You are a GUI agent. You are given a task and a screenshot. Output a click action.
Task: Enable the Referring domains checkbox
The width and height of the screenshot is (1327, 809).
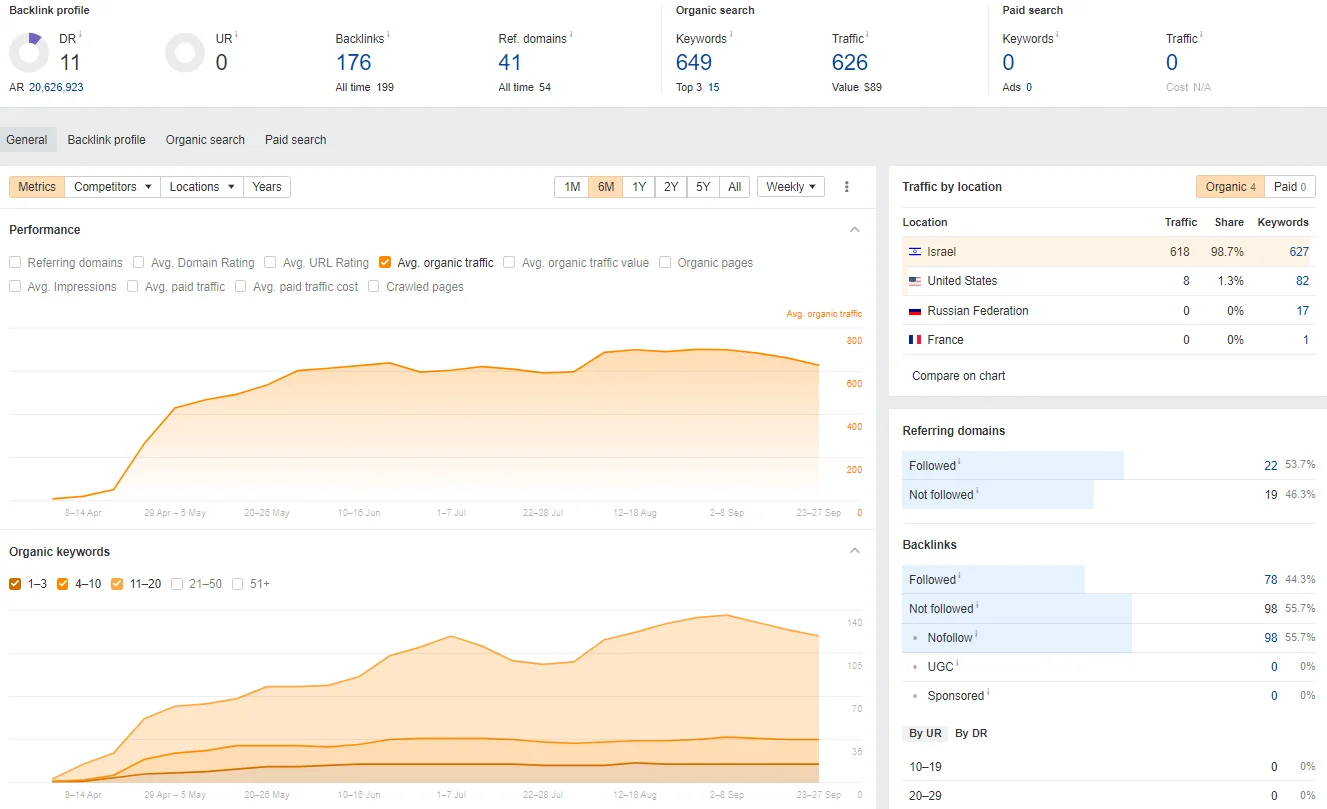pos(15,263)
